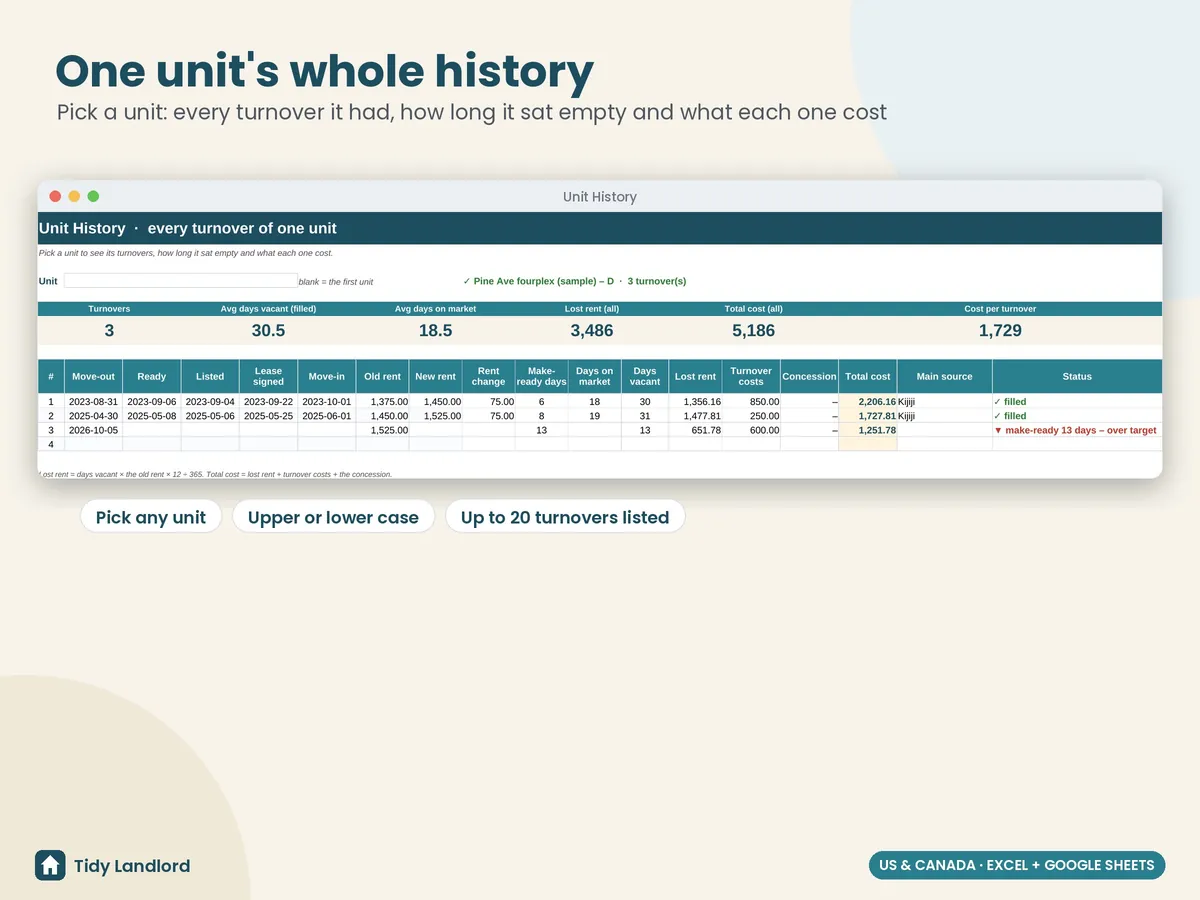Click the Pine Ave fourplex sample confirmation text
The width and height of the screenshot is (1200, 900).
click(575, 282)
